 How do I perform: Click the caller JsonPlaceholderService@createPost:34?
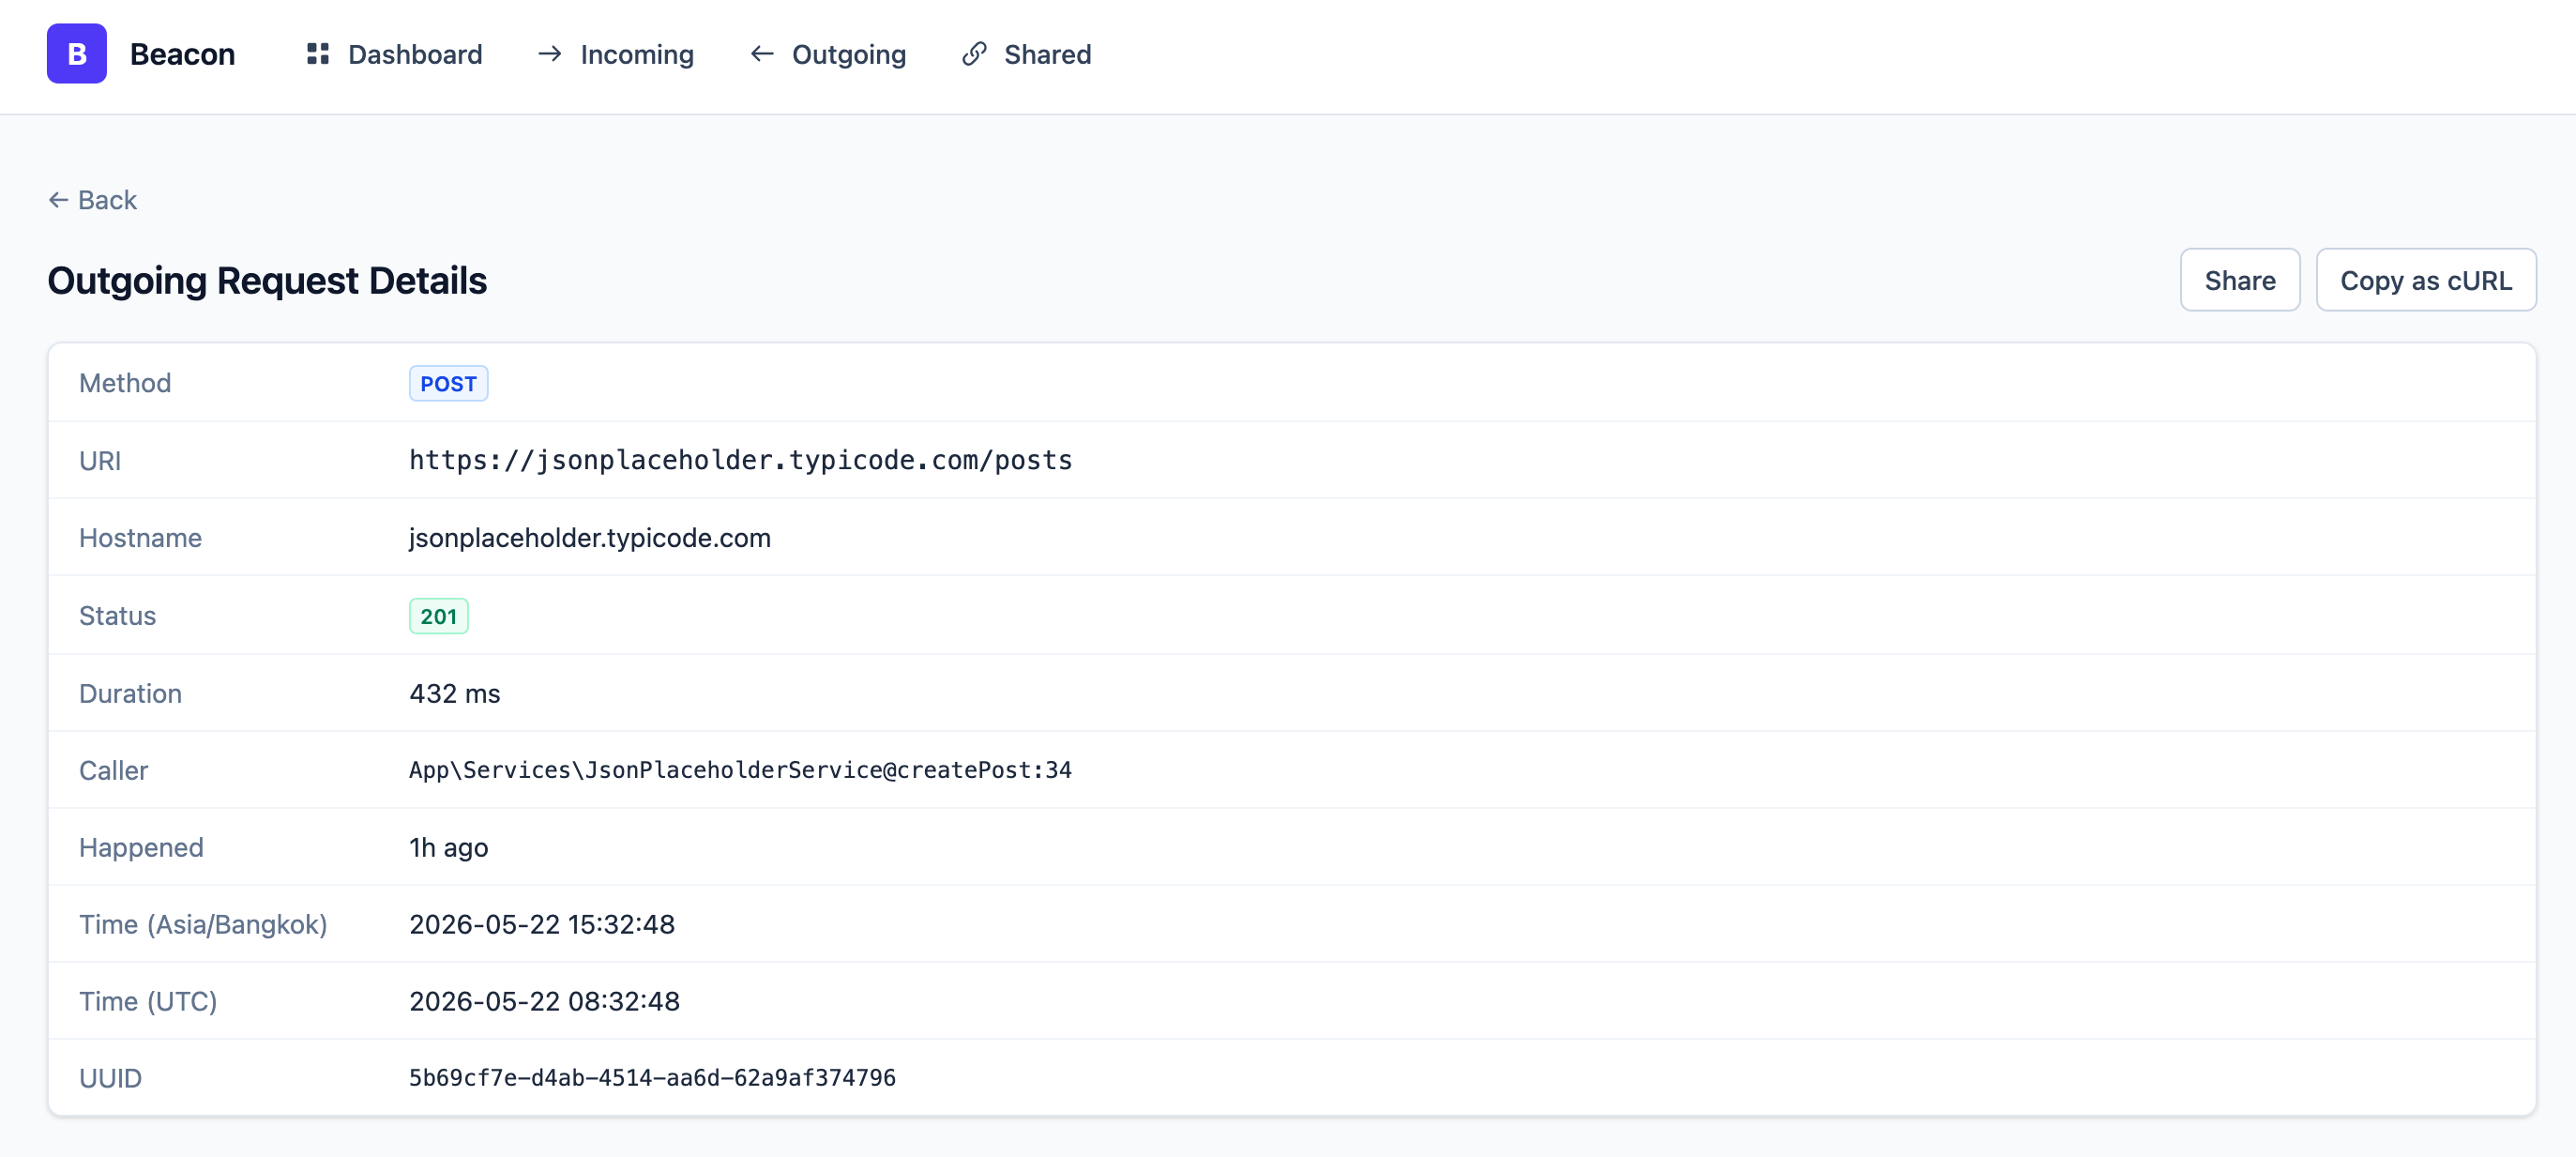tap(740, 770)
